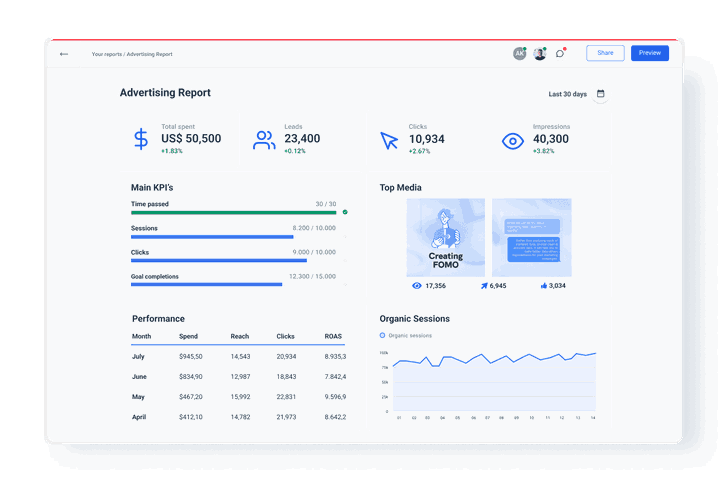Click the 8.200 / 10.000 sessions value
Screen dimensions: 728x482
(x=314, y=228)
